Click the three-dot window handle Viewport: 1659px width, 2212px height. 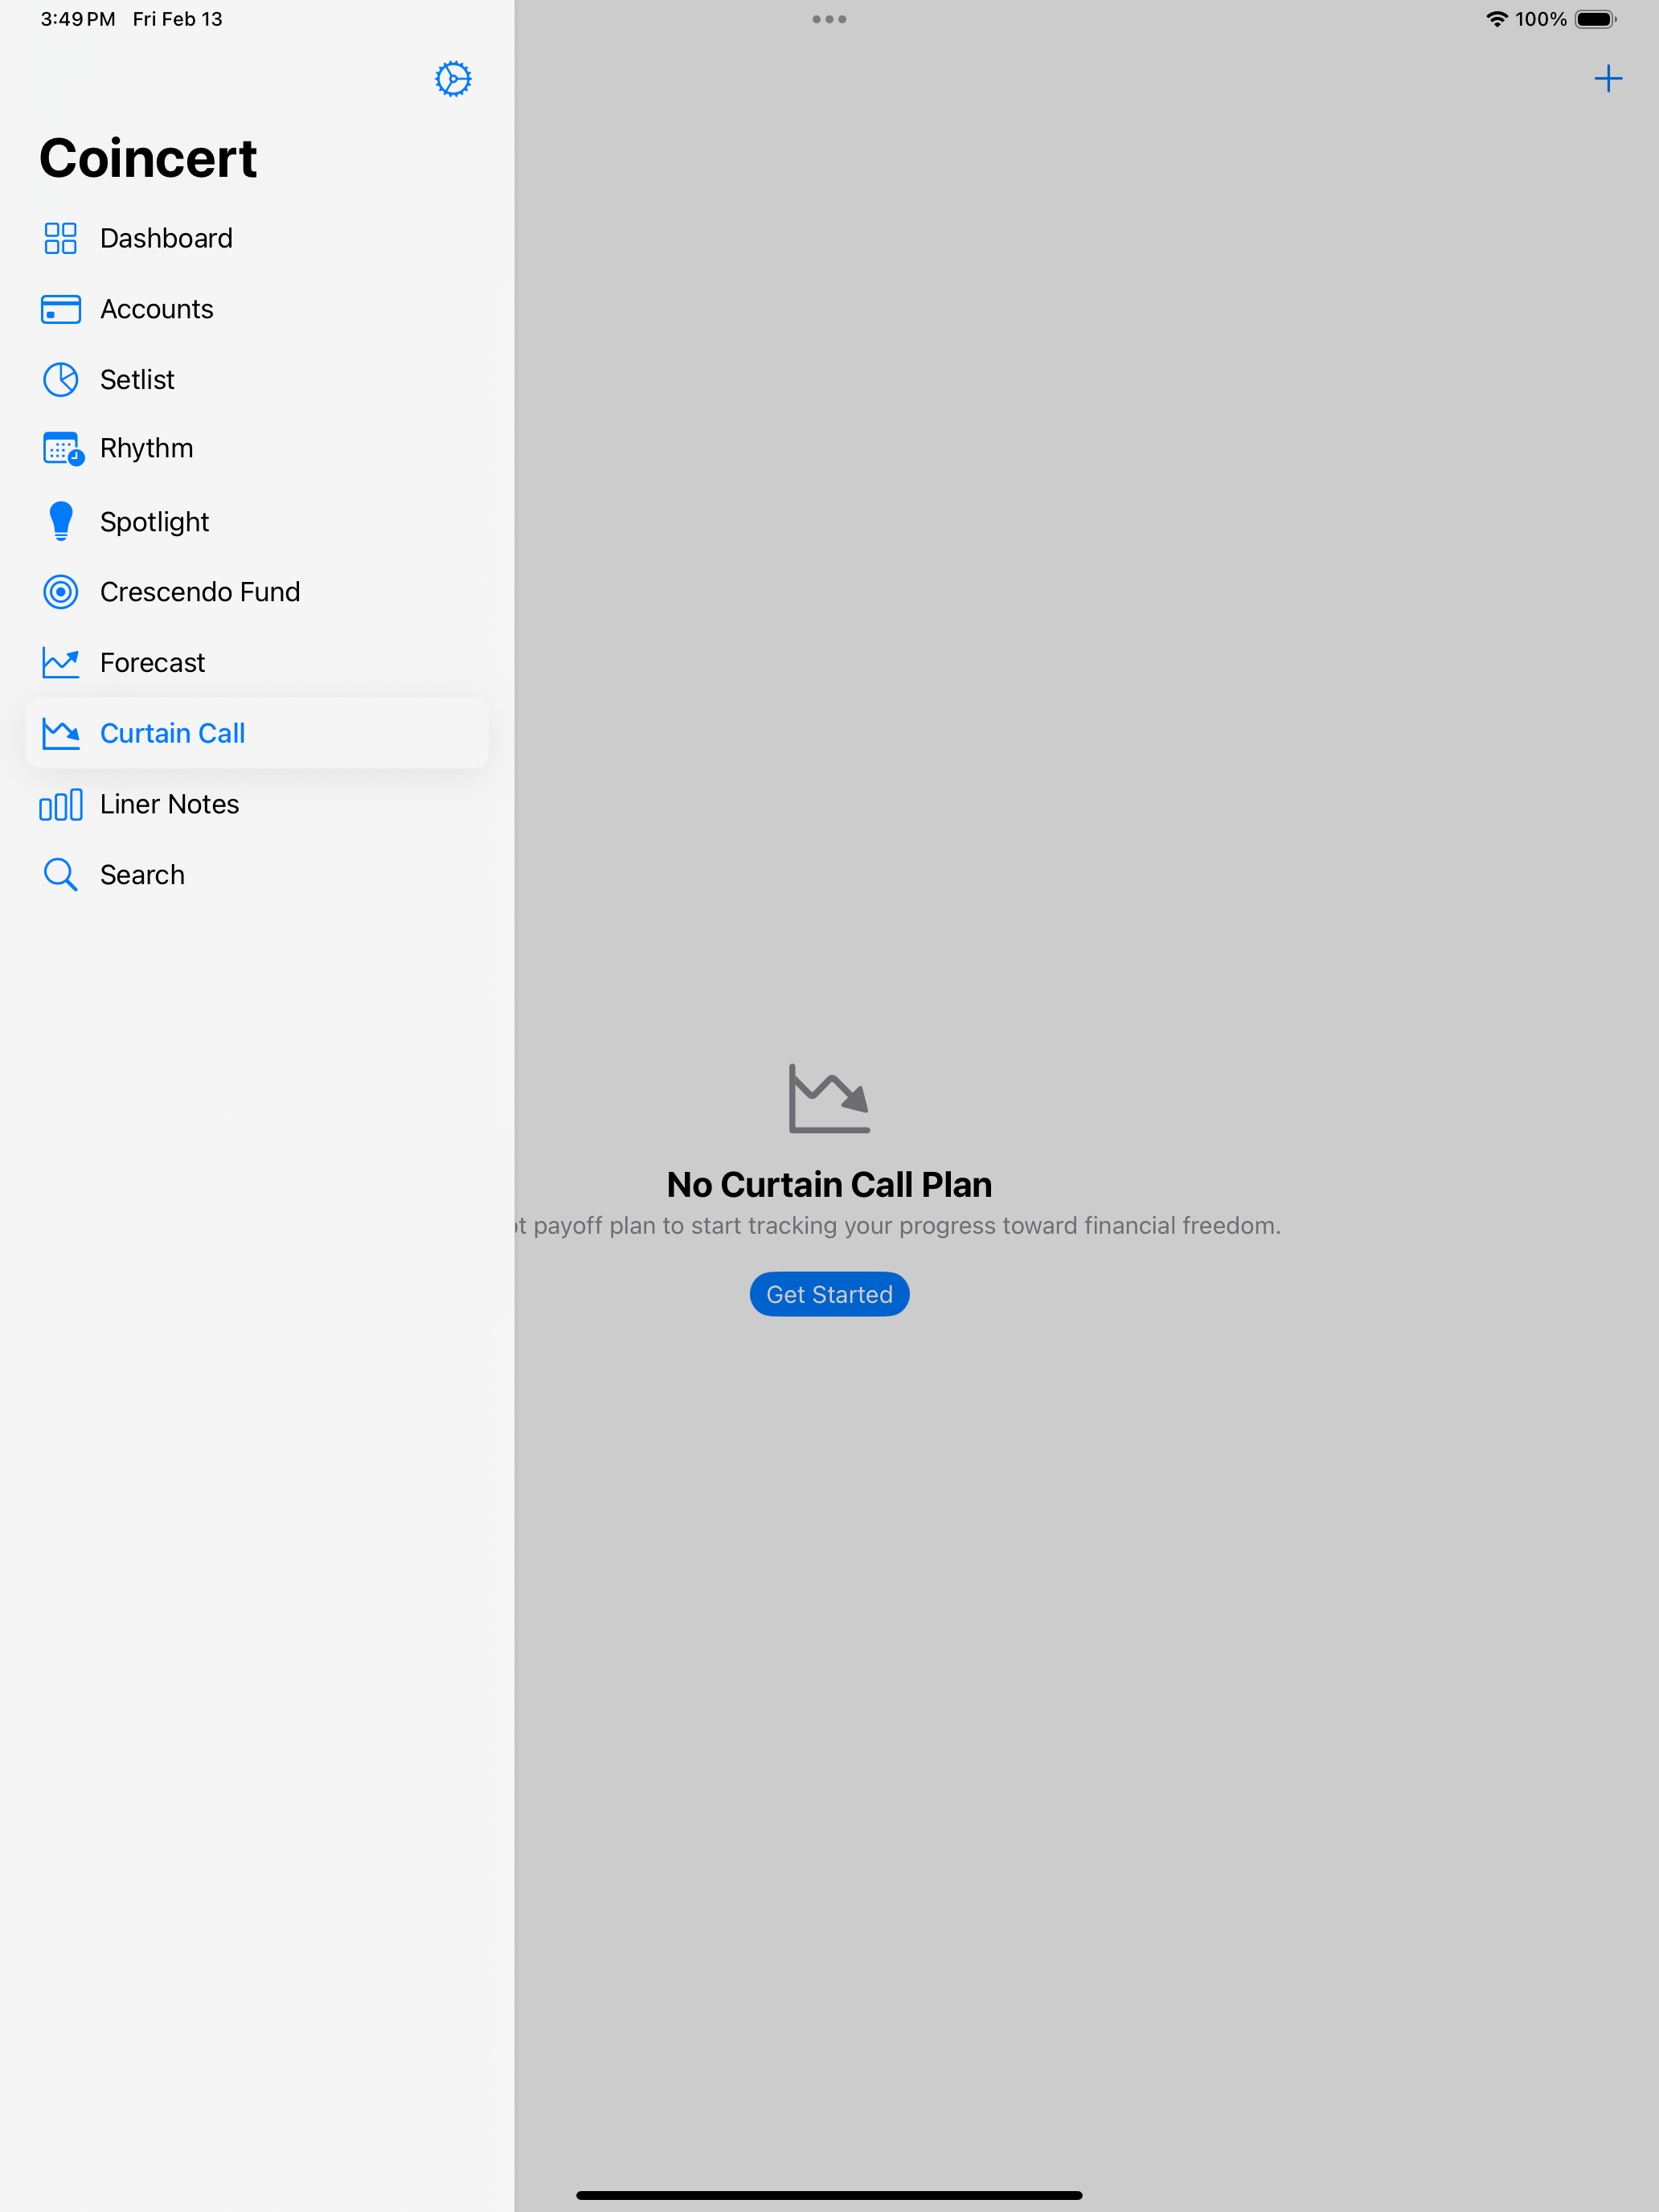[829, 18]
